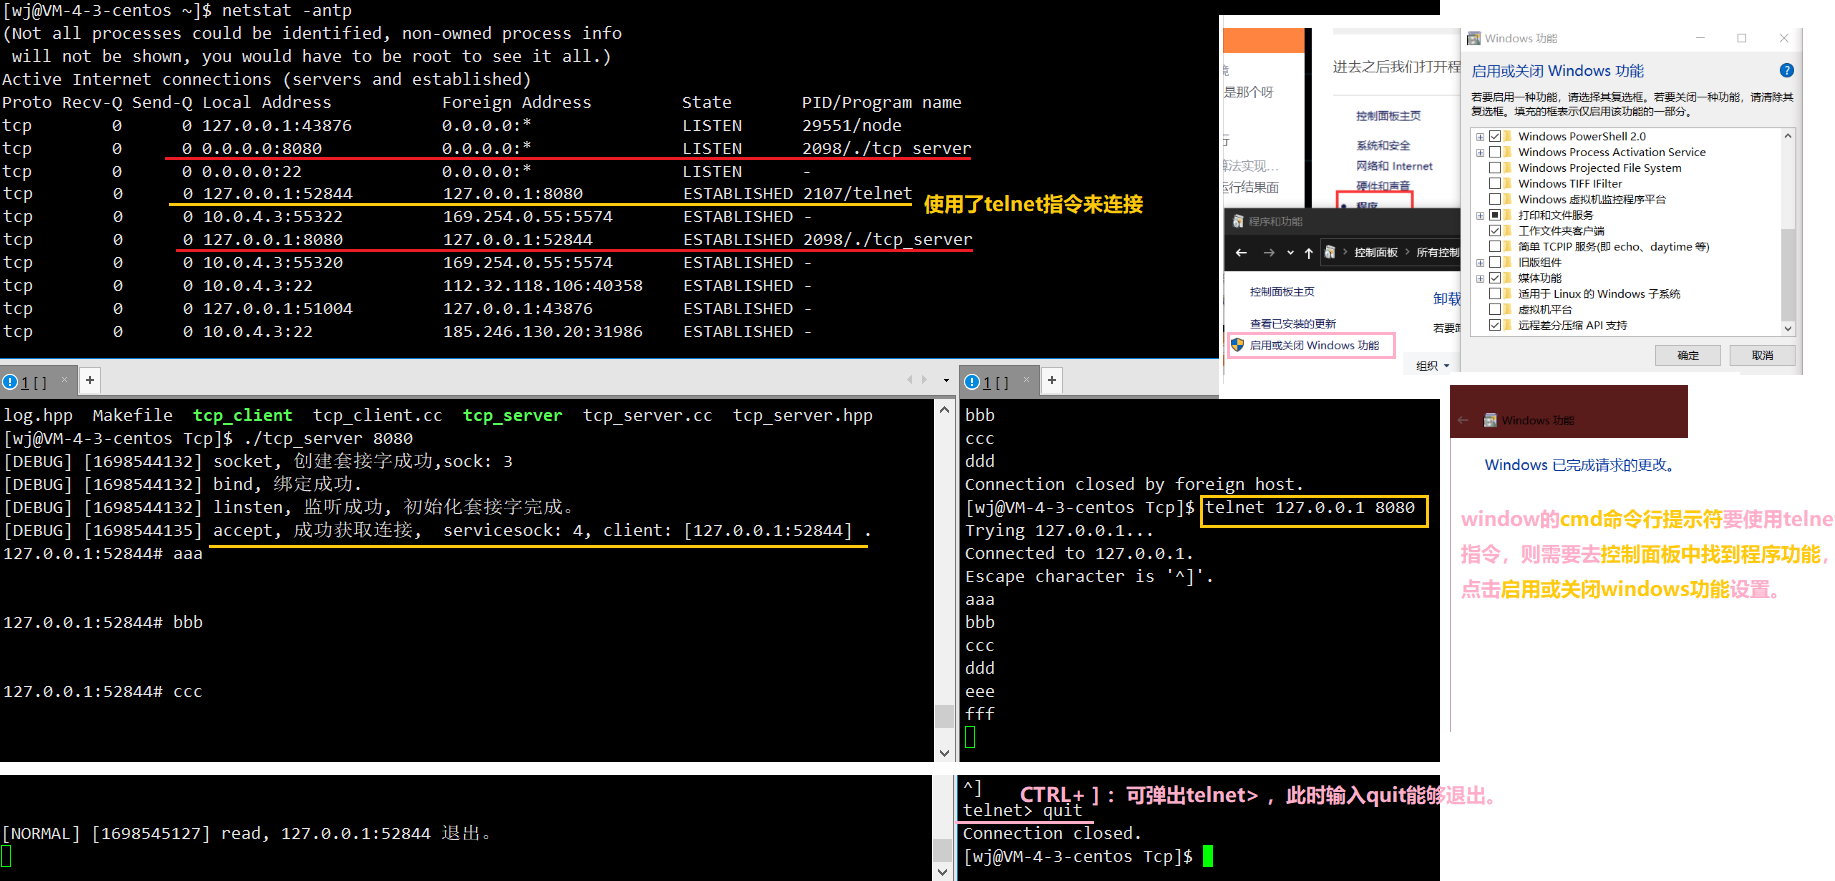
Task: Click the left terminal scrollbar thumb
Action: tap(944, 716)
